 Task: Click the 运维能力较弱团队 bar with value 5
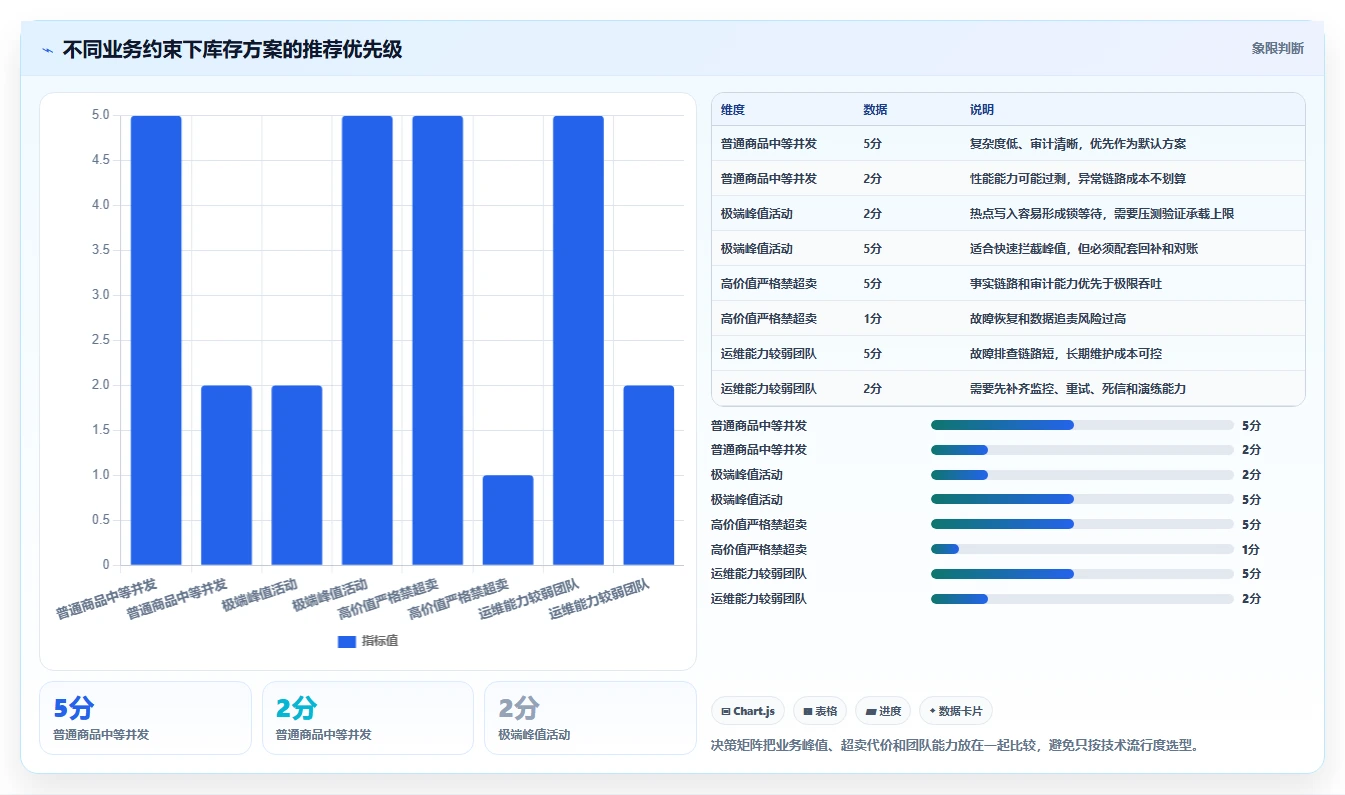tap(578, 340)
